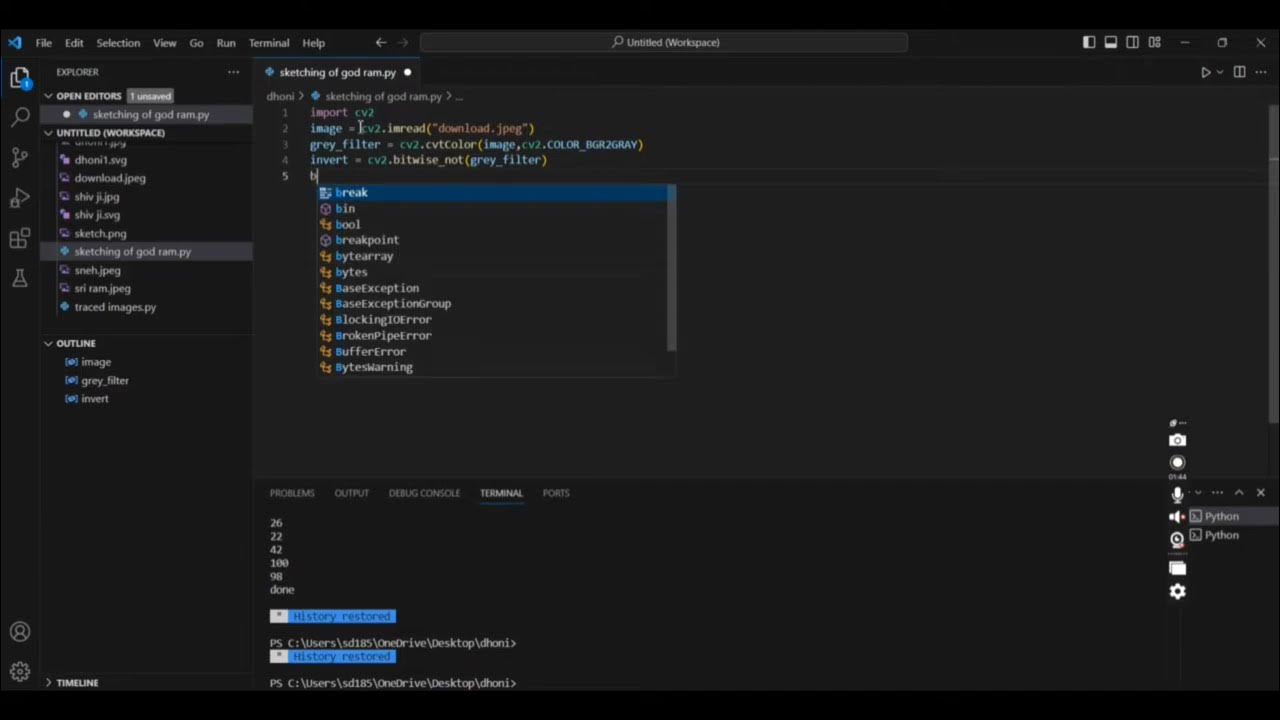Select the grey_filter symbol in Outline
Viewport: 1280px width, 720px height.
[x=105, y=380]
